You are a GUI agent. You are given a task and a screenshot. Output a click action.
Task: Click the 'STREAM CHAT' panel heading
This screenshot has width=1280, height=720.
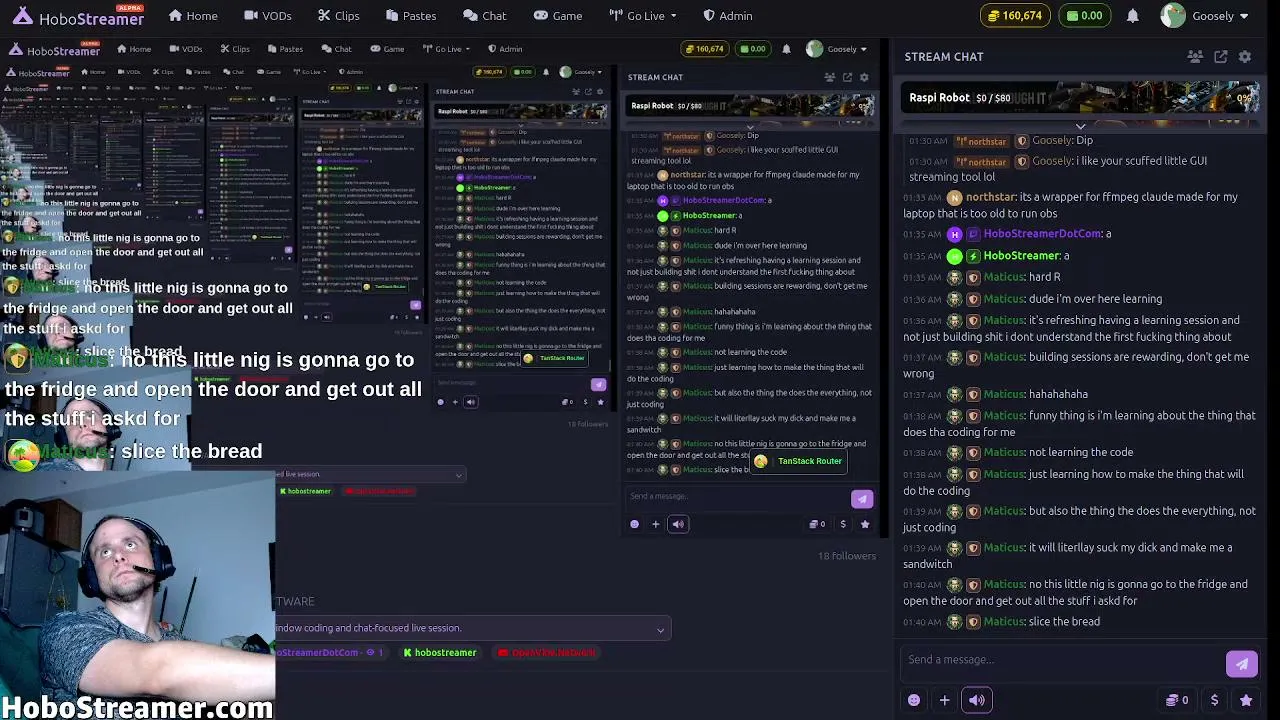(x=944, y=57)
